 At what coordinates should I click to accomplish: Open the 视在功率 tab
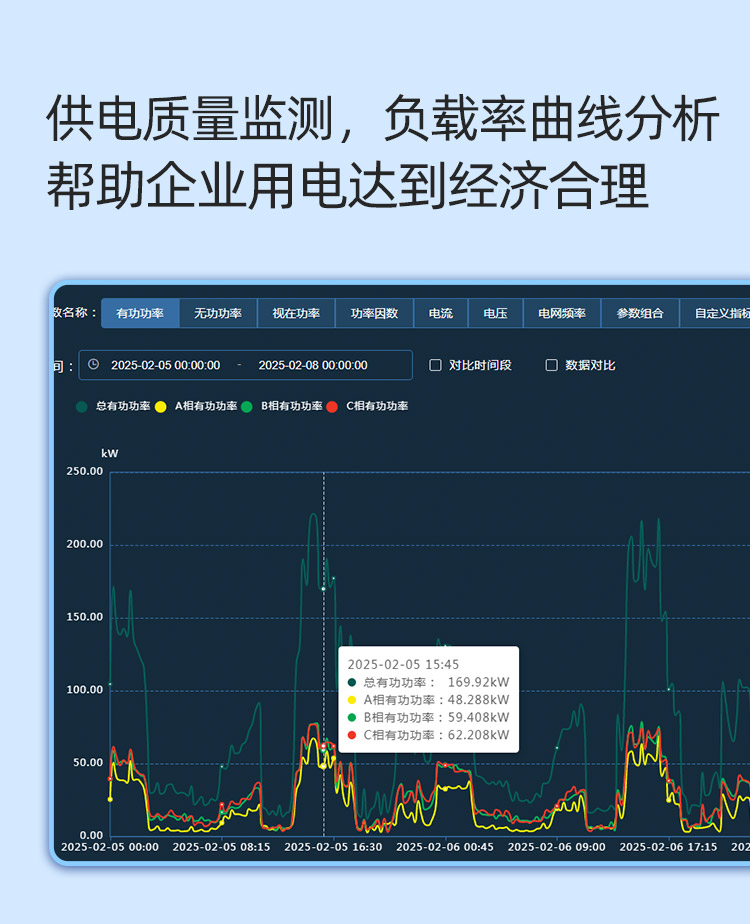[296, 313]
